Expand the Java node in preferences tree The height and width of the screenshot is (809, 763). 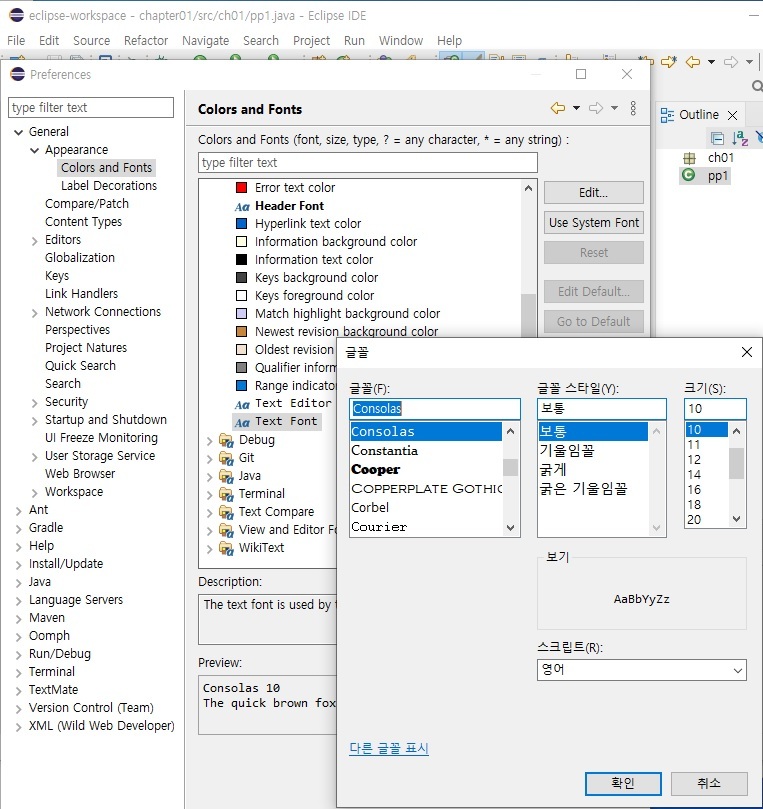(19, 583)
